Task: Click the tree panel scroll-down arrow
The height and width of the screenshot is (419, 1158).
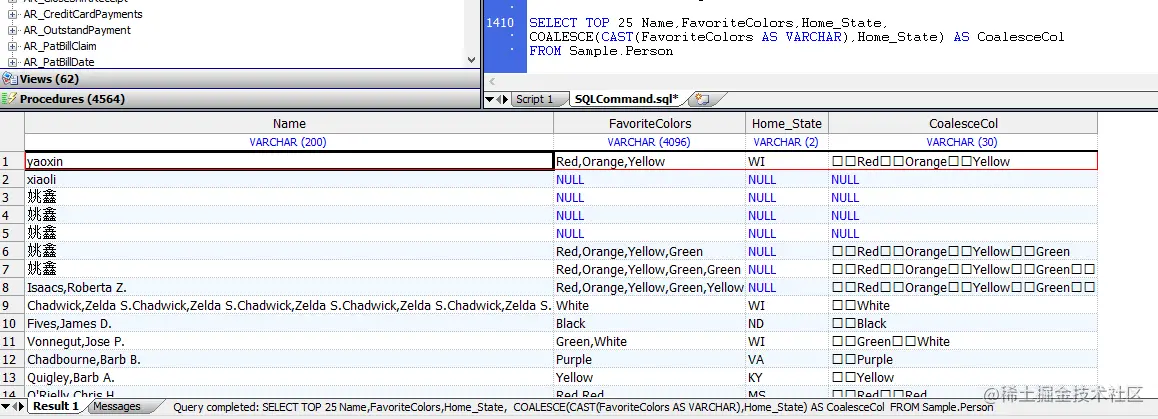Action: coord(473,61)
